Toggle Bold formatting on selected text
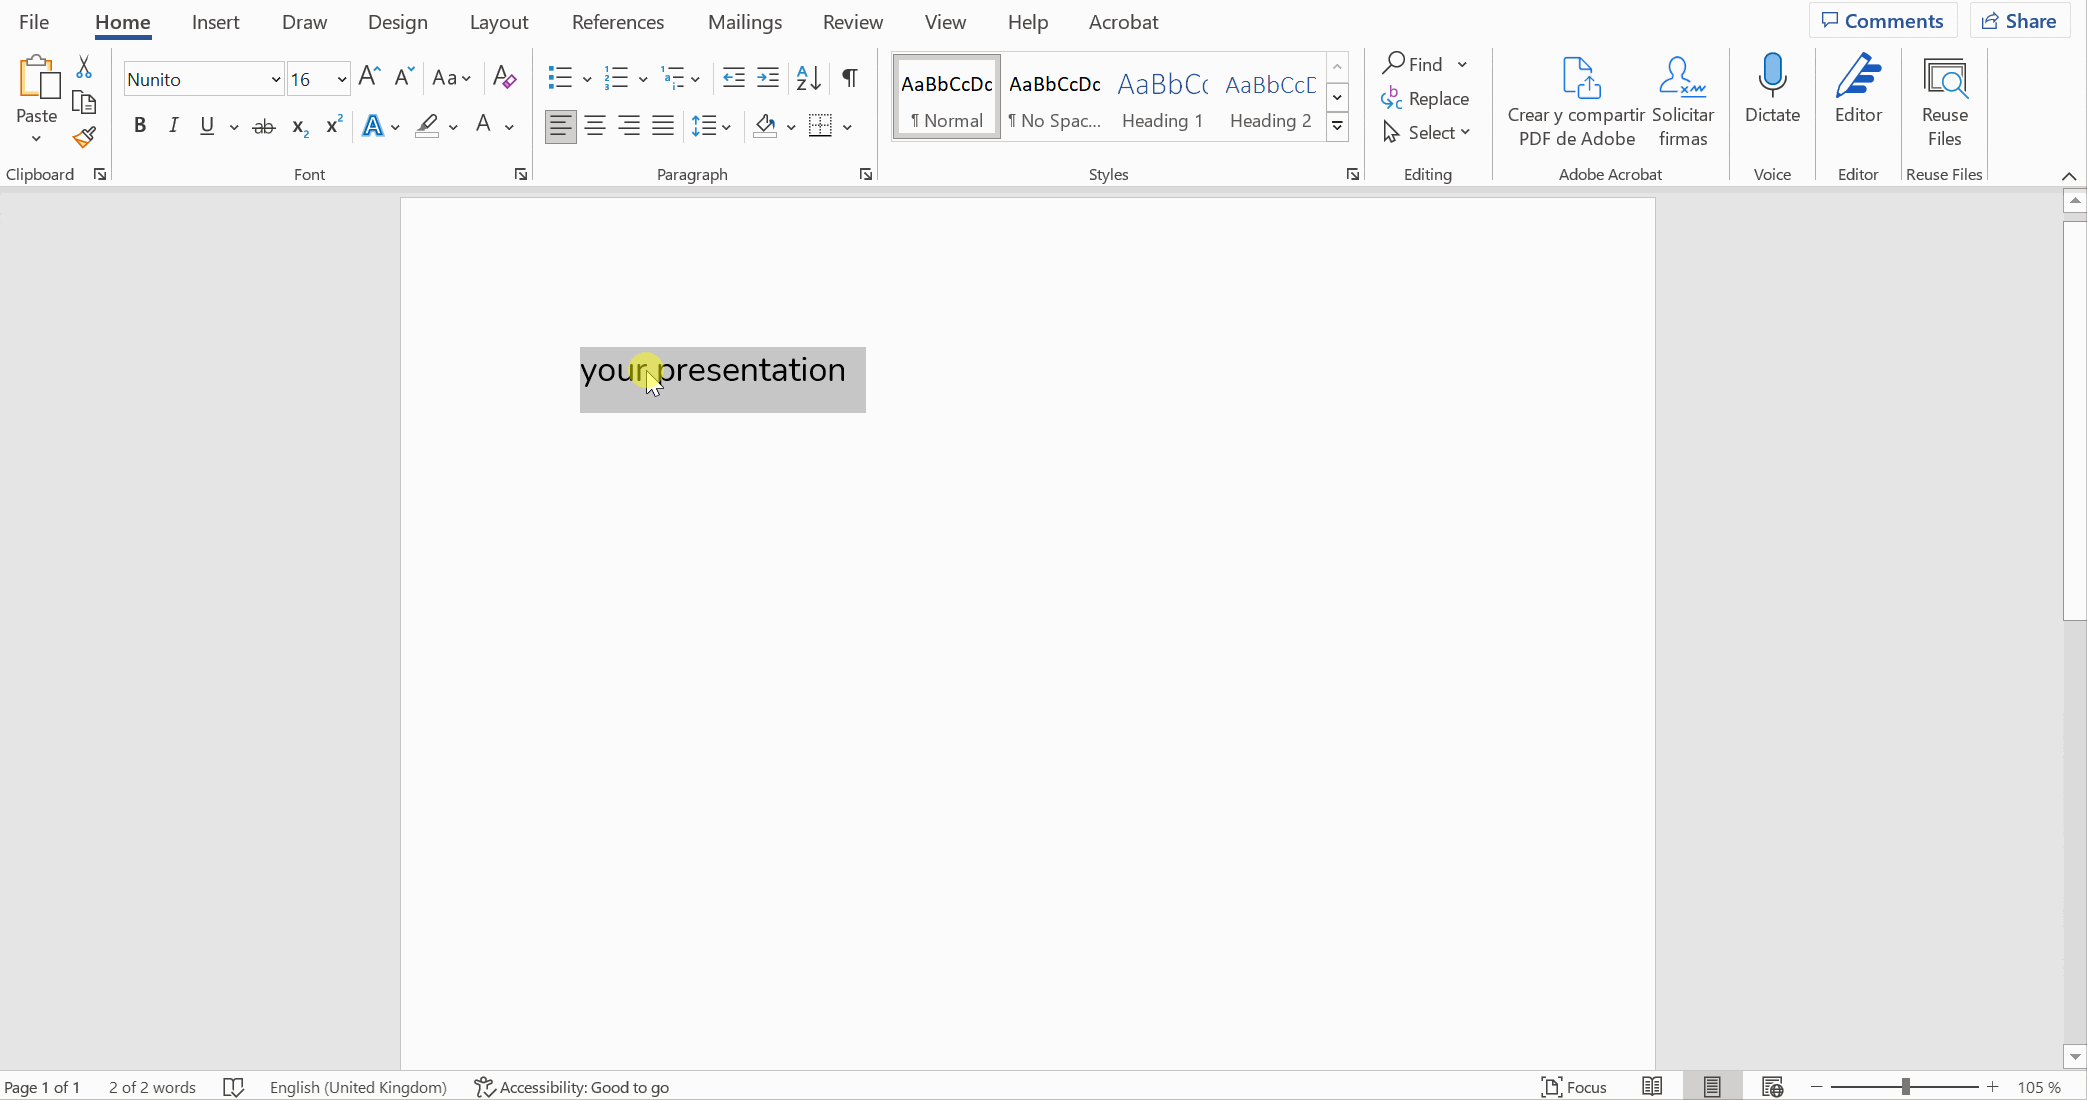This screenshot has width=2087, height=1100. click(x=139, y=126)
